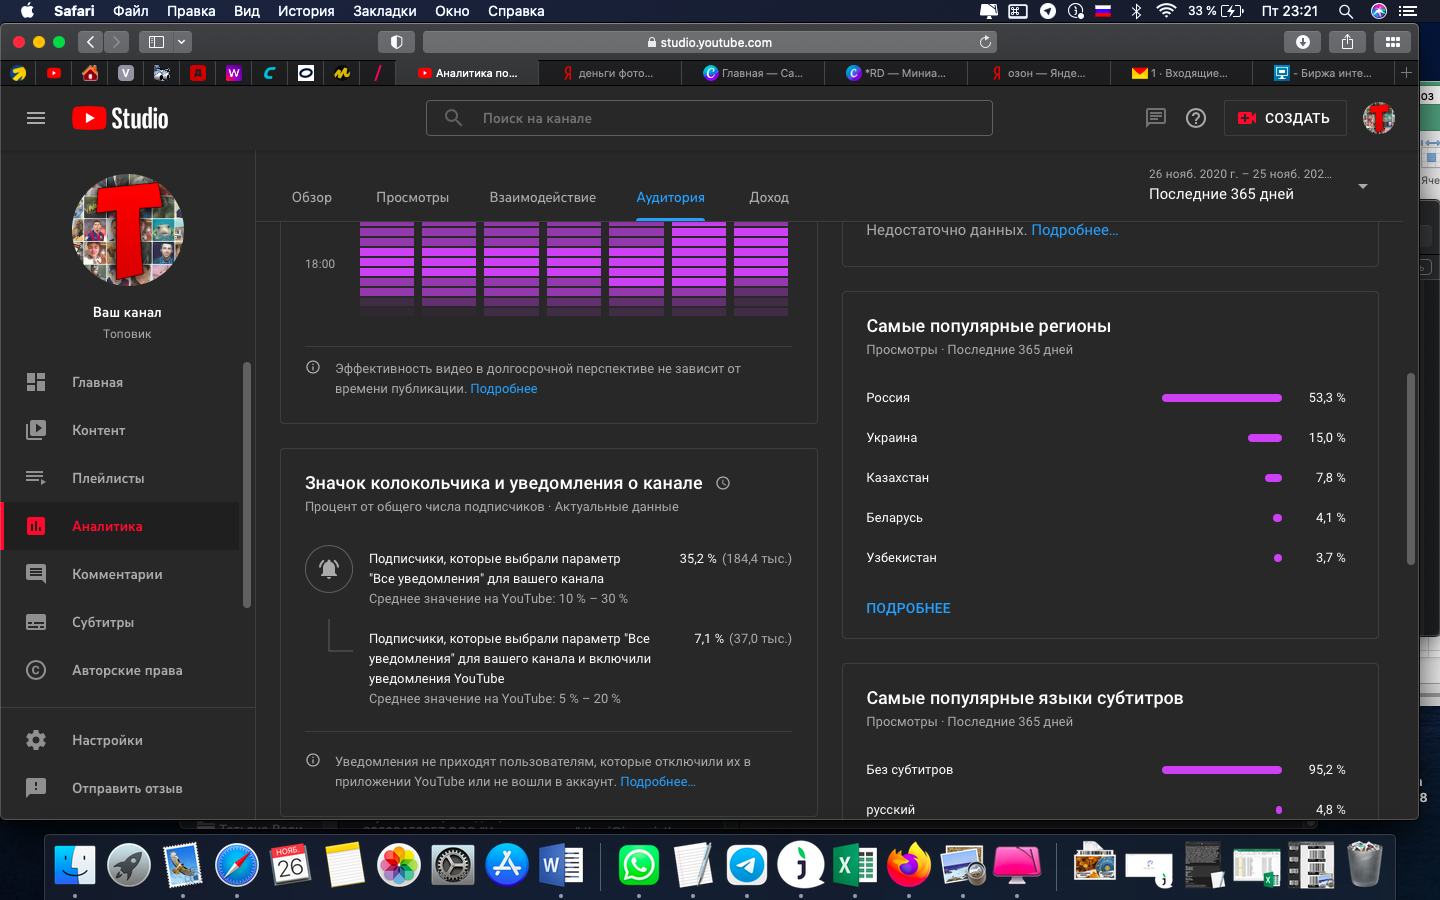Image resolution: width=1440 pixels, height=900 pixels.
Task: Open WhatsApp in the Dock
Action: [x=639, y=865]
